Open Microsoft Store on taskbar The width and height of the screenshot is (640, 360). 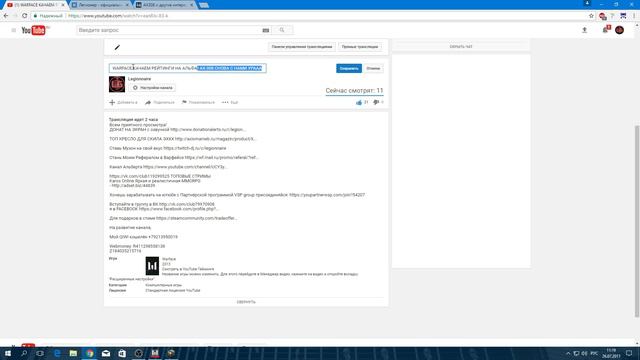(122, 353)
